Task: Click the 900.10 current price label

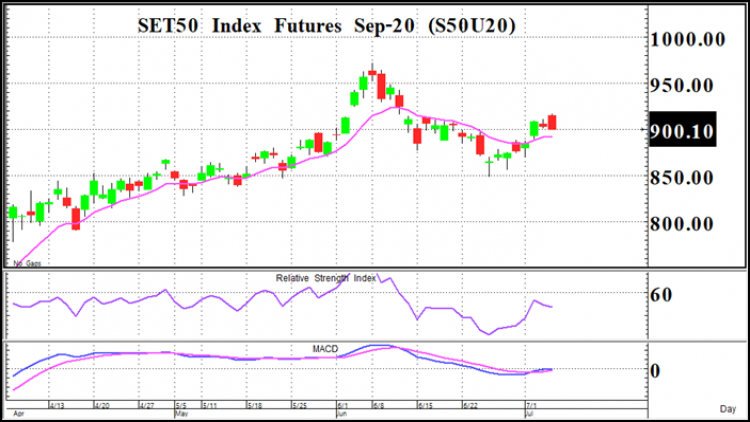Action: point(683,130)
